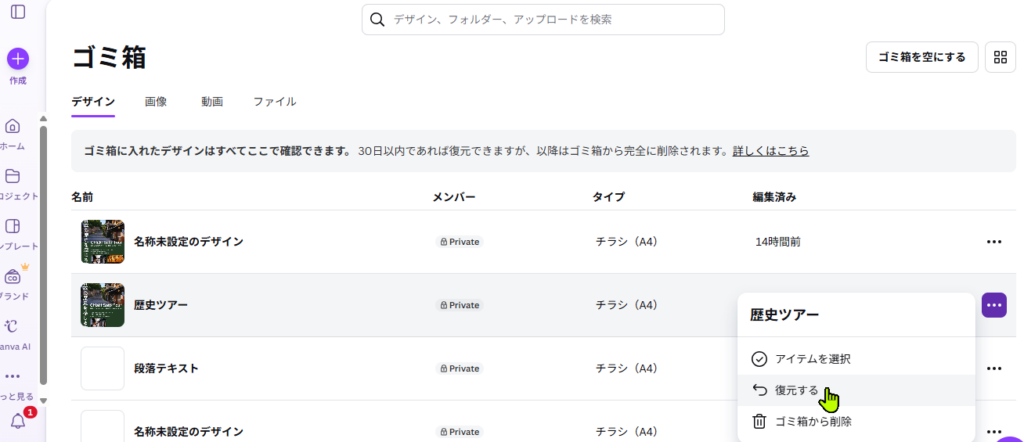Click the 段落テキスト design name

pyautogui.click(x=166, y=368)
